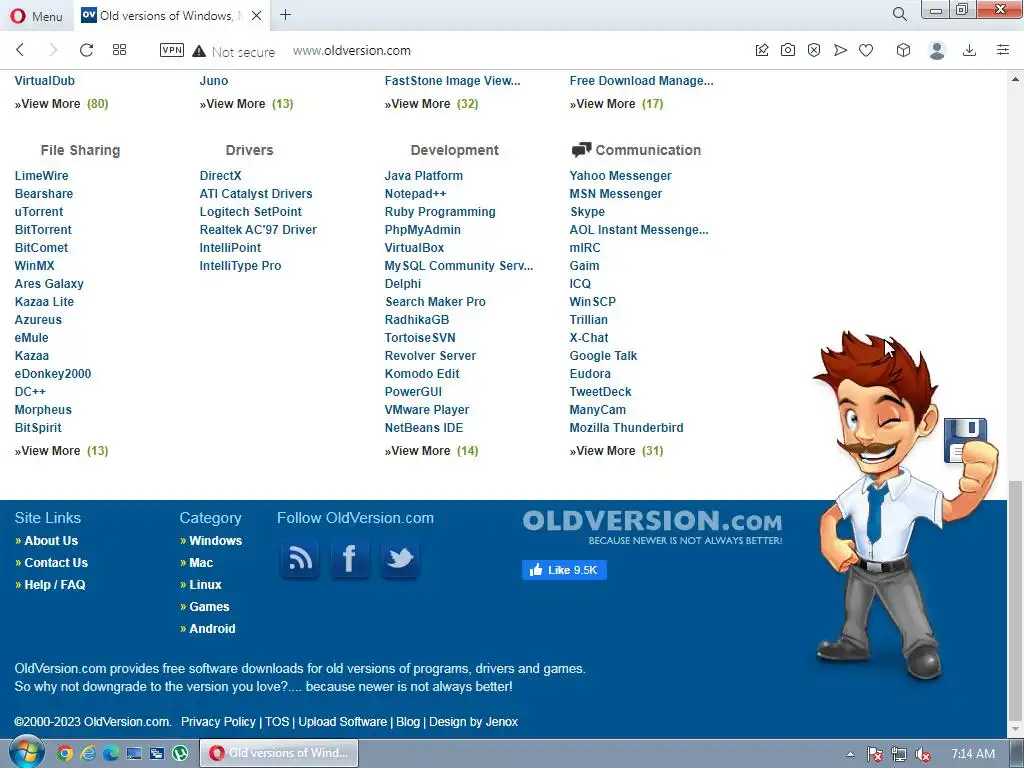
Task: Open the LimeWire link
Action: 41,176
